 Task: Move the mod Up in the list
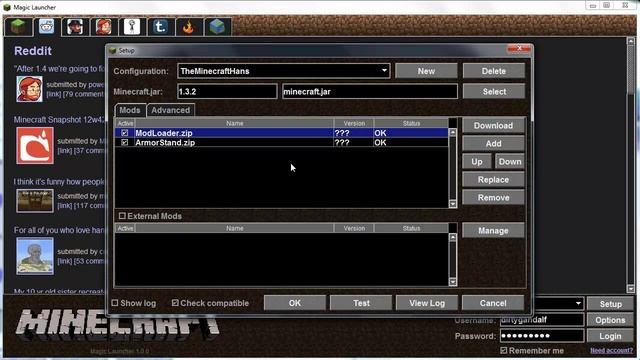[x=477, y=162]
